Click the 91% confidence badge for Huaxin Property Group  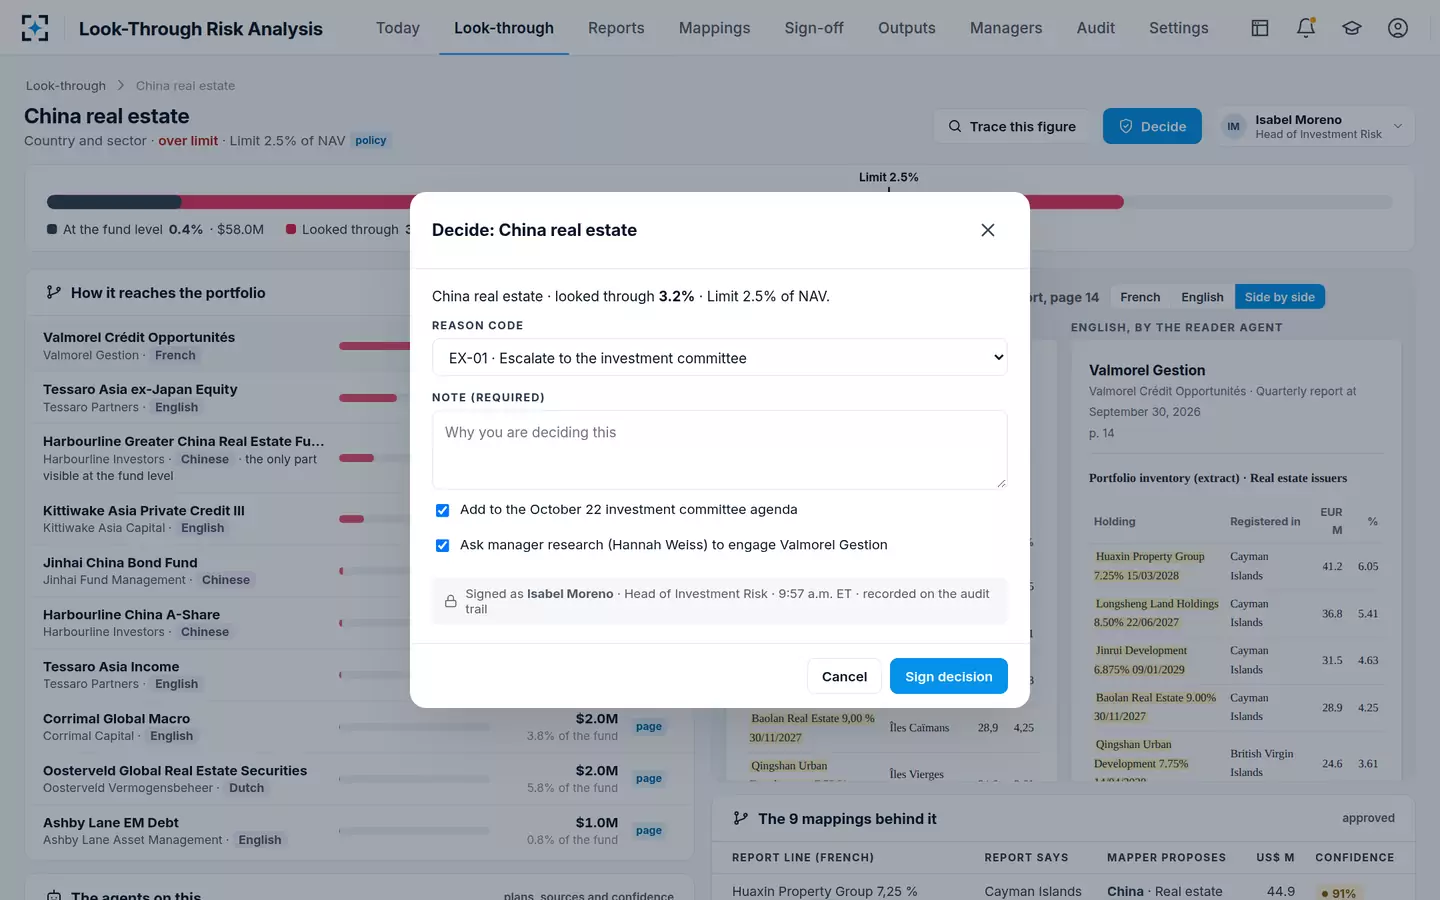pos(1338,893)
